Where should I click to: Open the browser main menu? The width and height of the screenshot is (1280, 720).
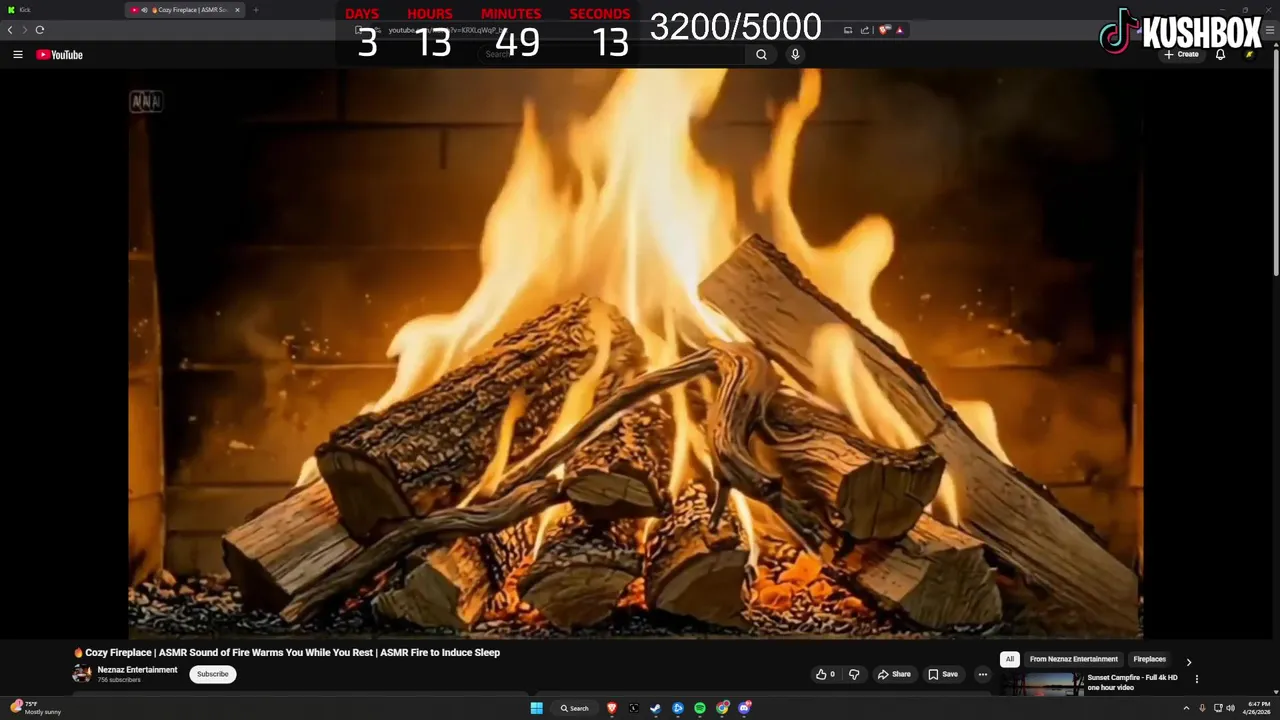(x=1270, y=30)
